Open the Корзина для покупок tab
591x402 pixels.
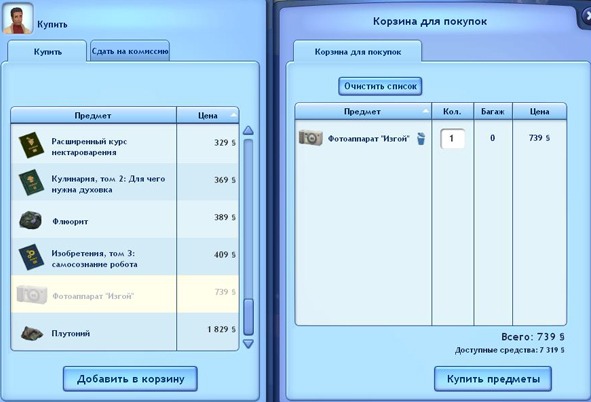(x=358, y=52)
